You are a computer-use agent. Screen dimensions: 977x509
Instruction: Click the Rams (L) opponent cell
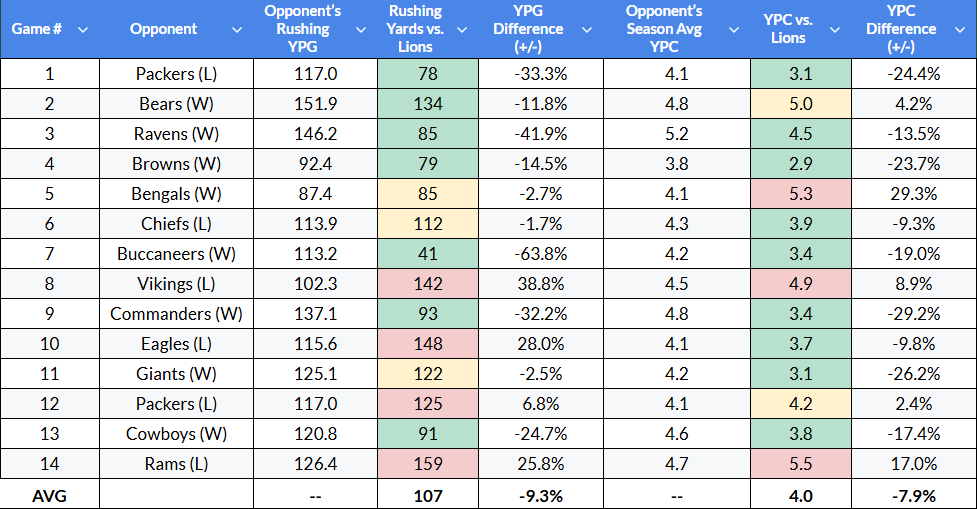[x=176, y=464]
